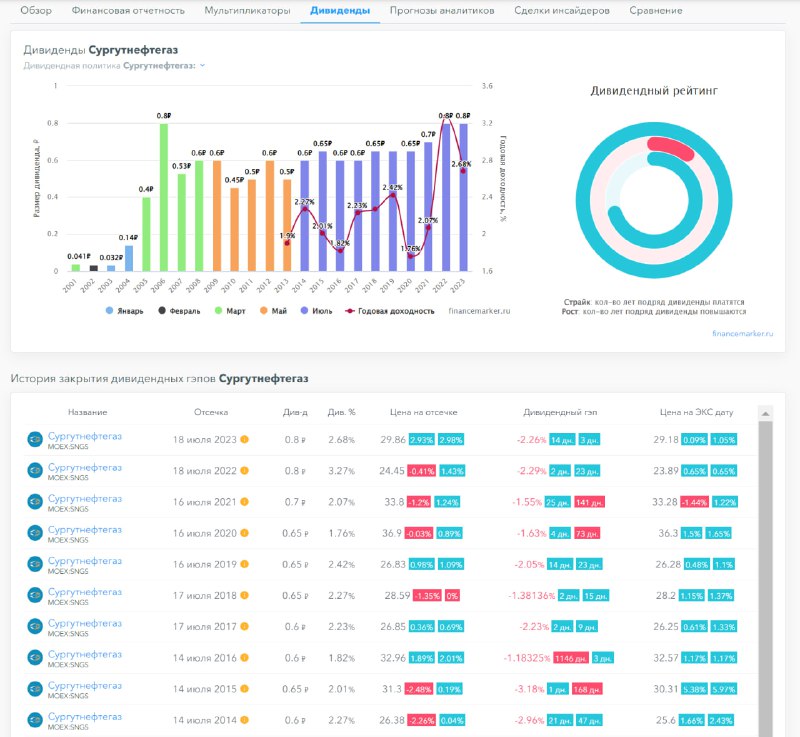
Task: Click the -3.18% dividend gap value
Action: [x=529, y=689]
